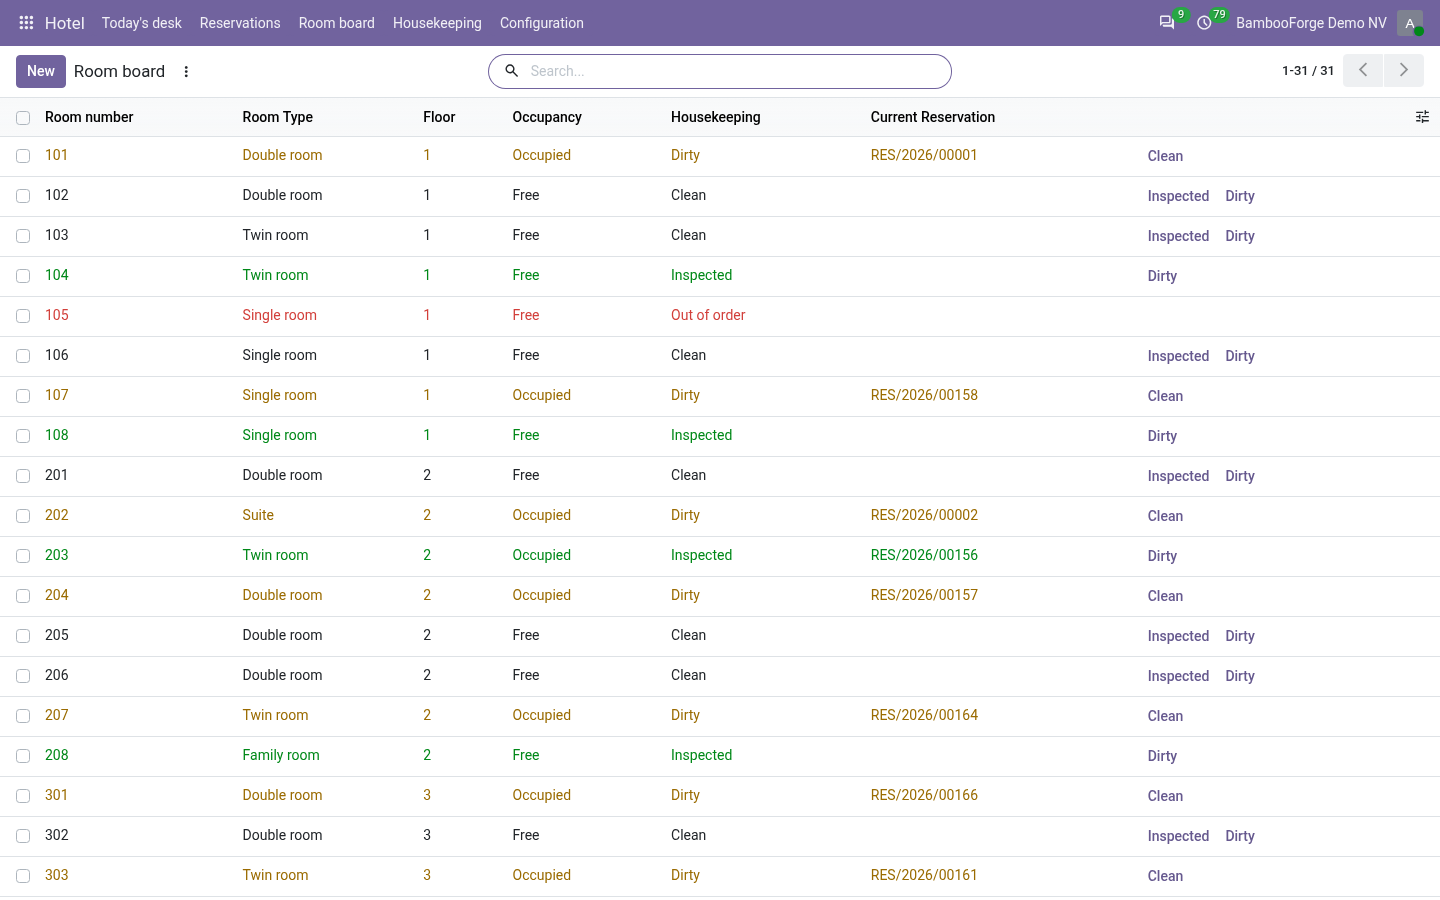Select the checkbox for room 303
This screenshot has height=900, width=1440.
23,876
